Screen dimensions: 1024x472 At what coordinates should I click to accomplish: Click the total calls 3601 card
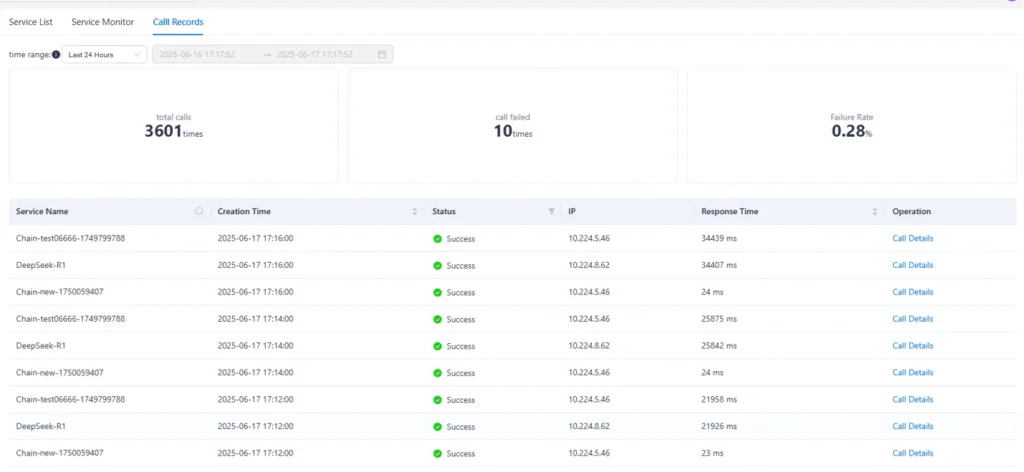tap(173, 126)
